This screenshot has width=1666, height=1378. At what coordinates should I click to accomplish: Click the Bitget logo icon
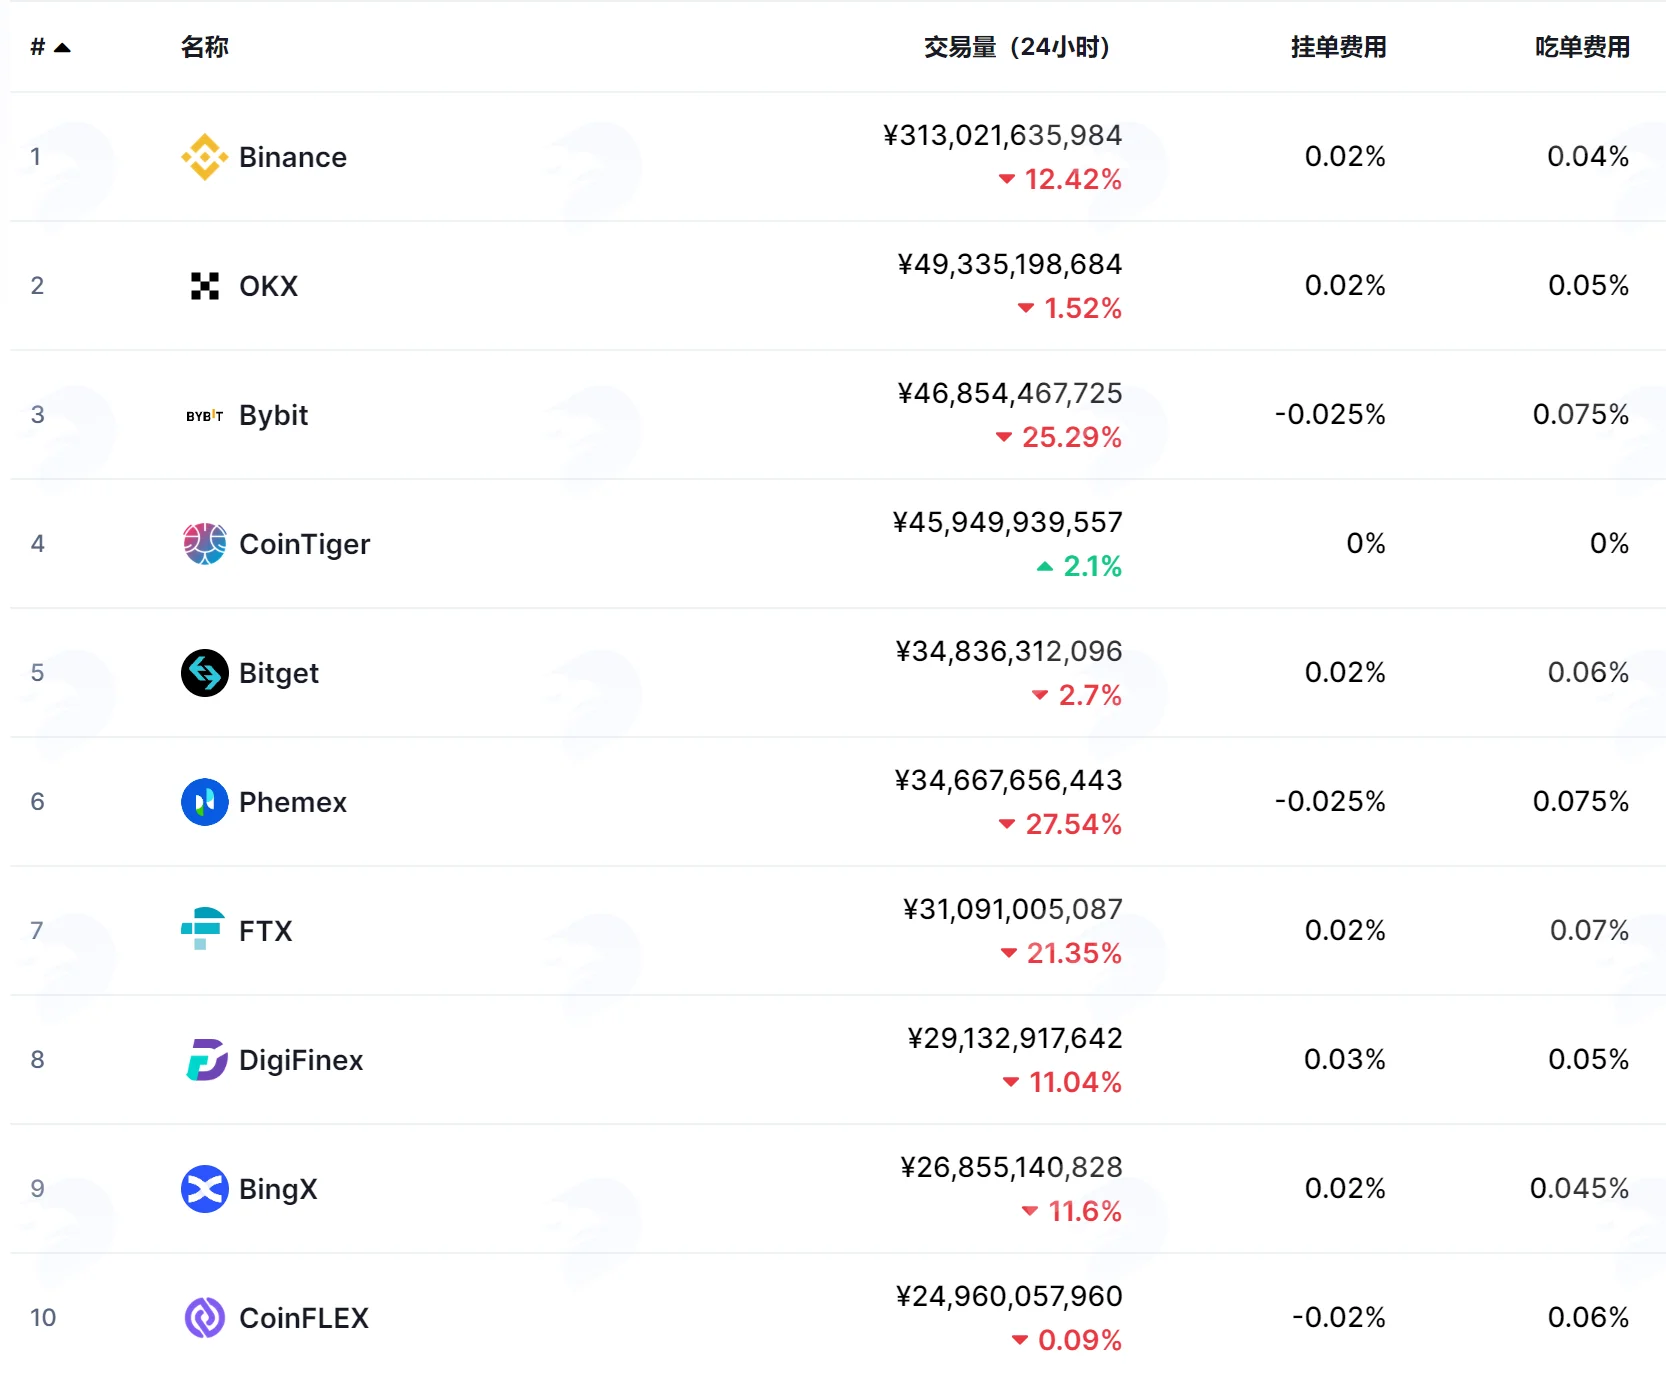tap(204, 673)
